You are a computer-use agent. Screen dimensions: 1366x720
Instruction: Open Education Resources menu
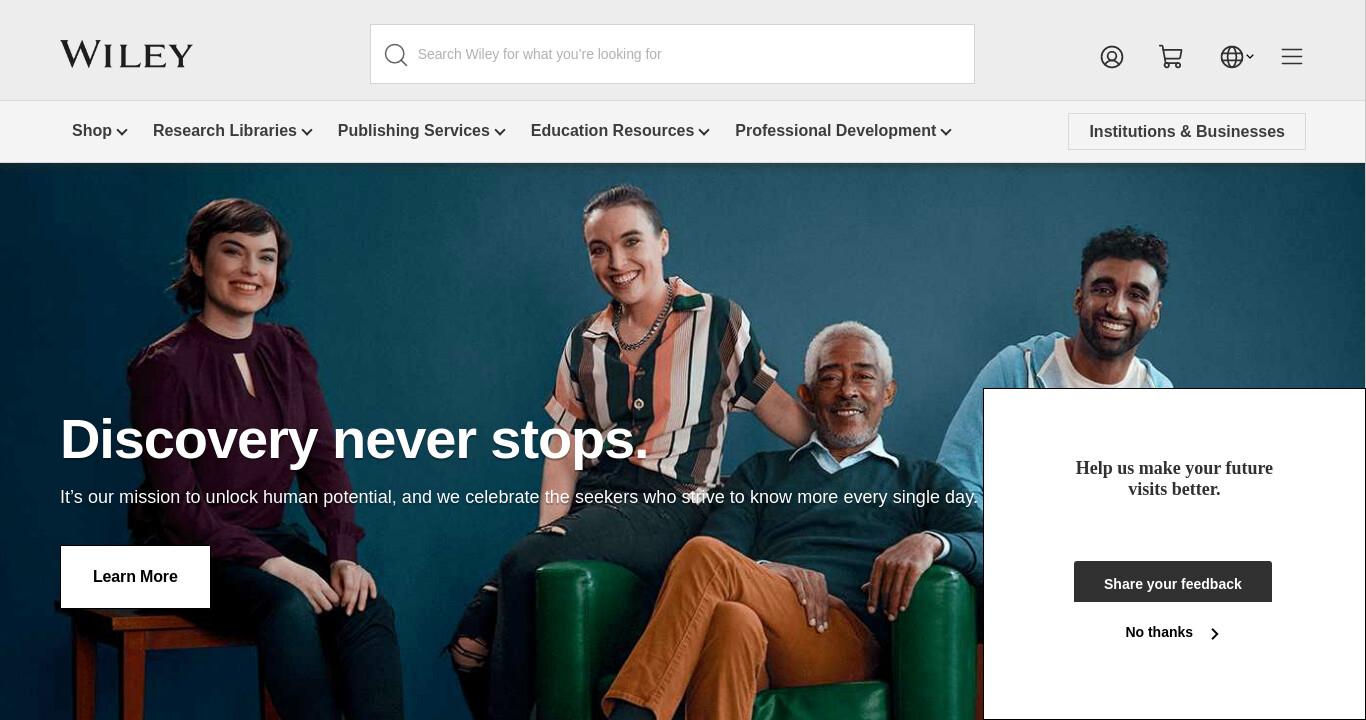[x=620, y=131]
